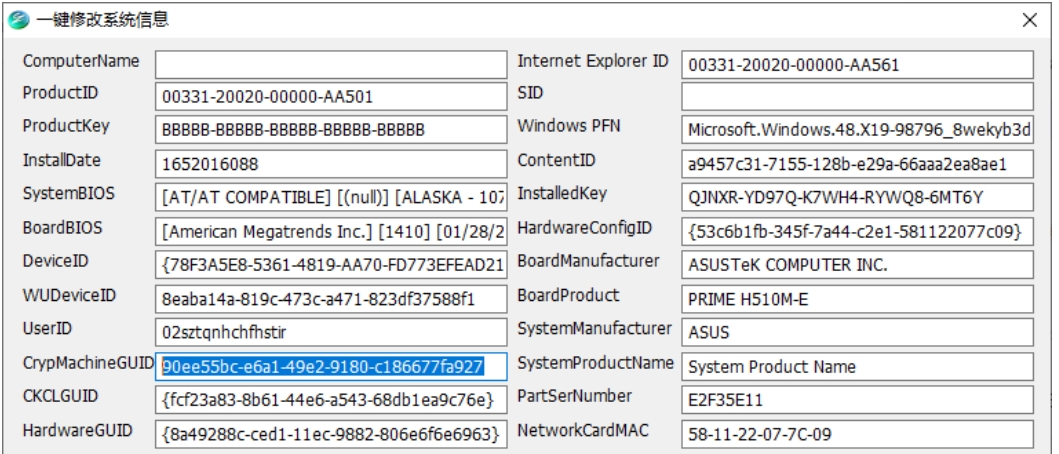Viewport: 1059px width, 454px height.
Task: Click the ProductKey field with BBBBB value
Action: [x=331, y=130]
